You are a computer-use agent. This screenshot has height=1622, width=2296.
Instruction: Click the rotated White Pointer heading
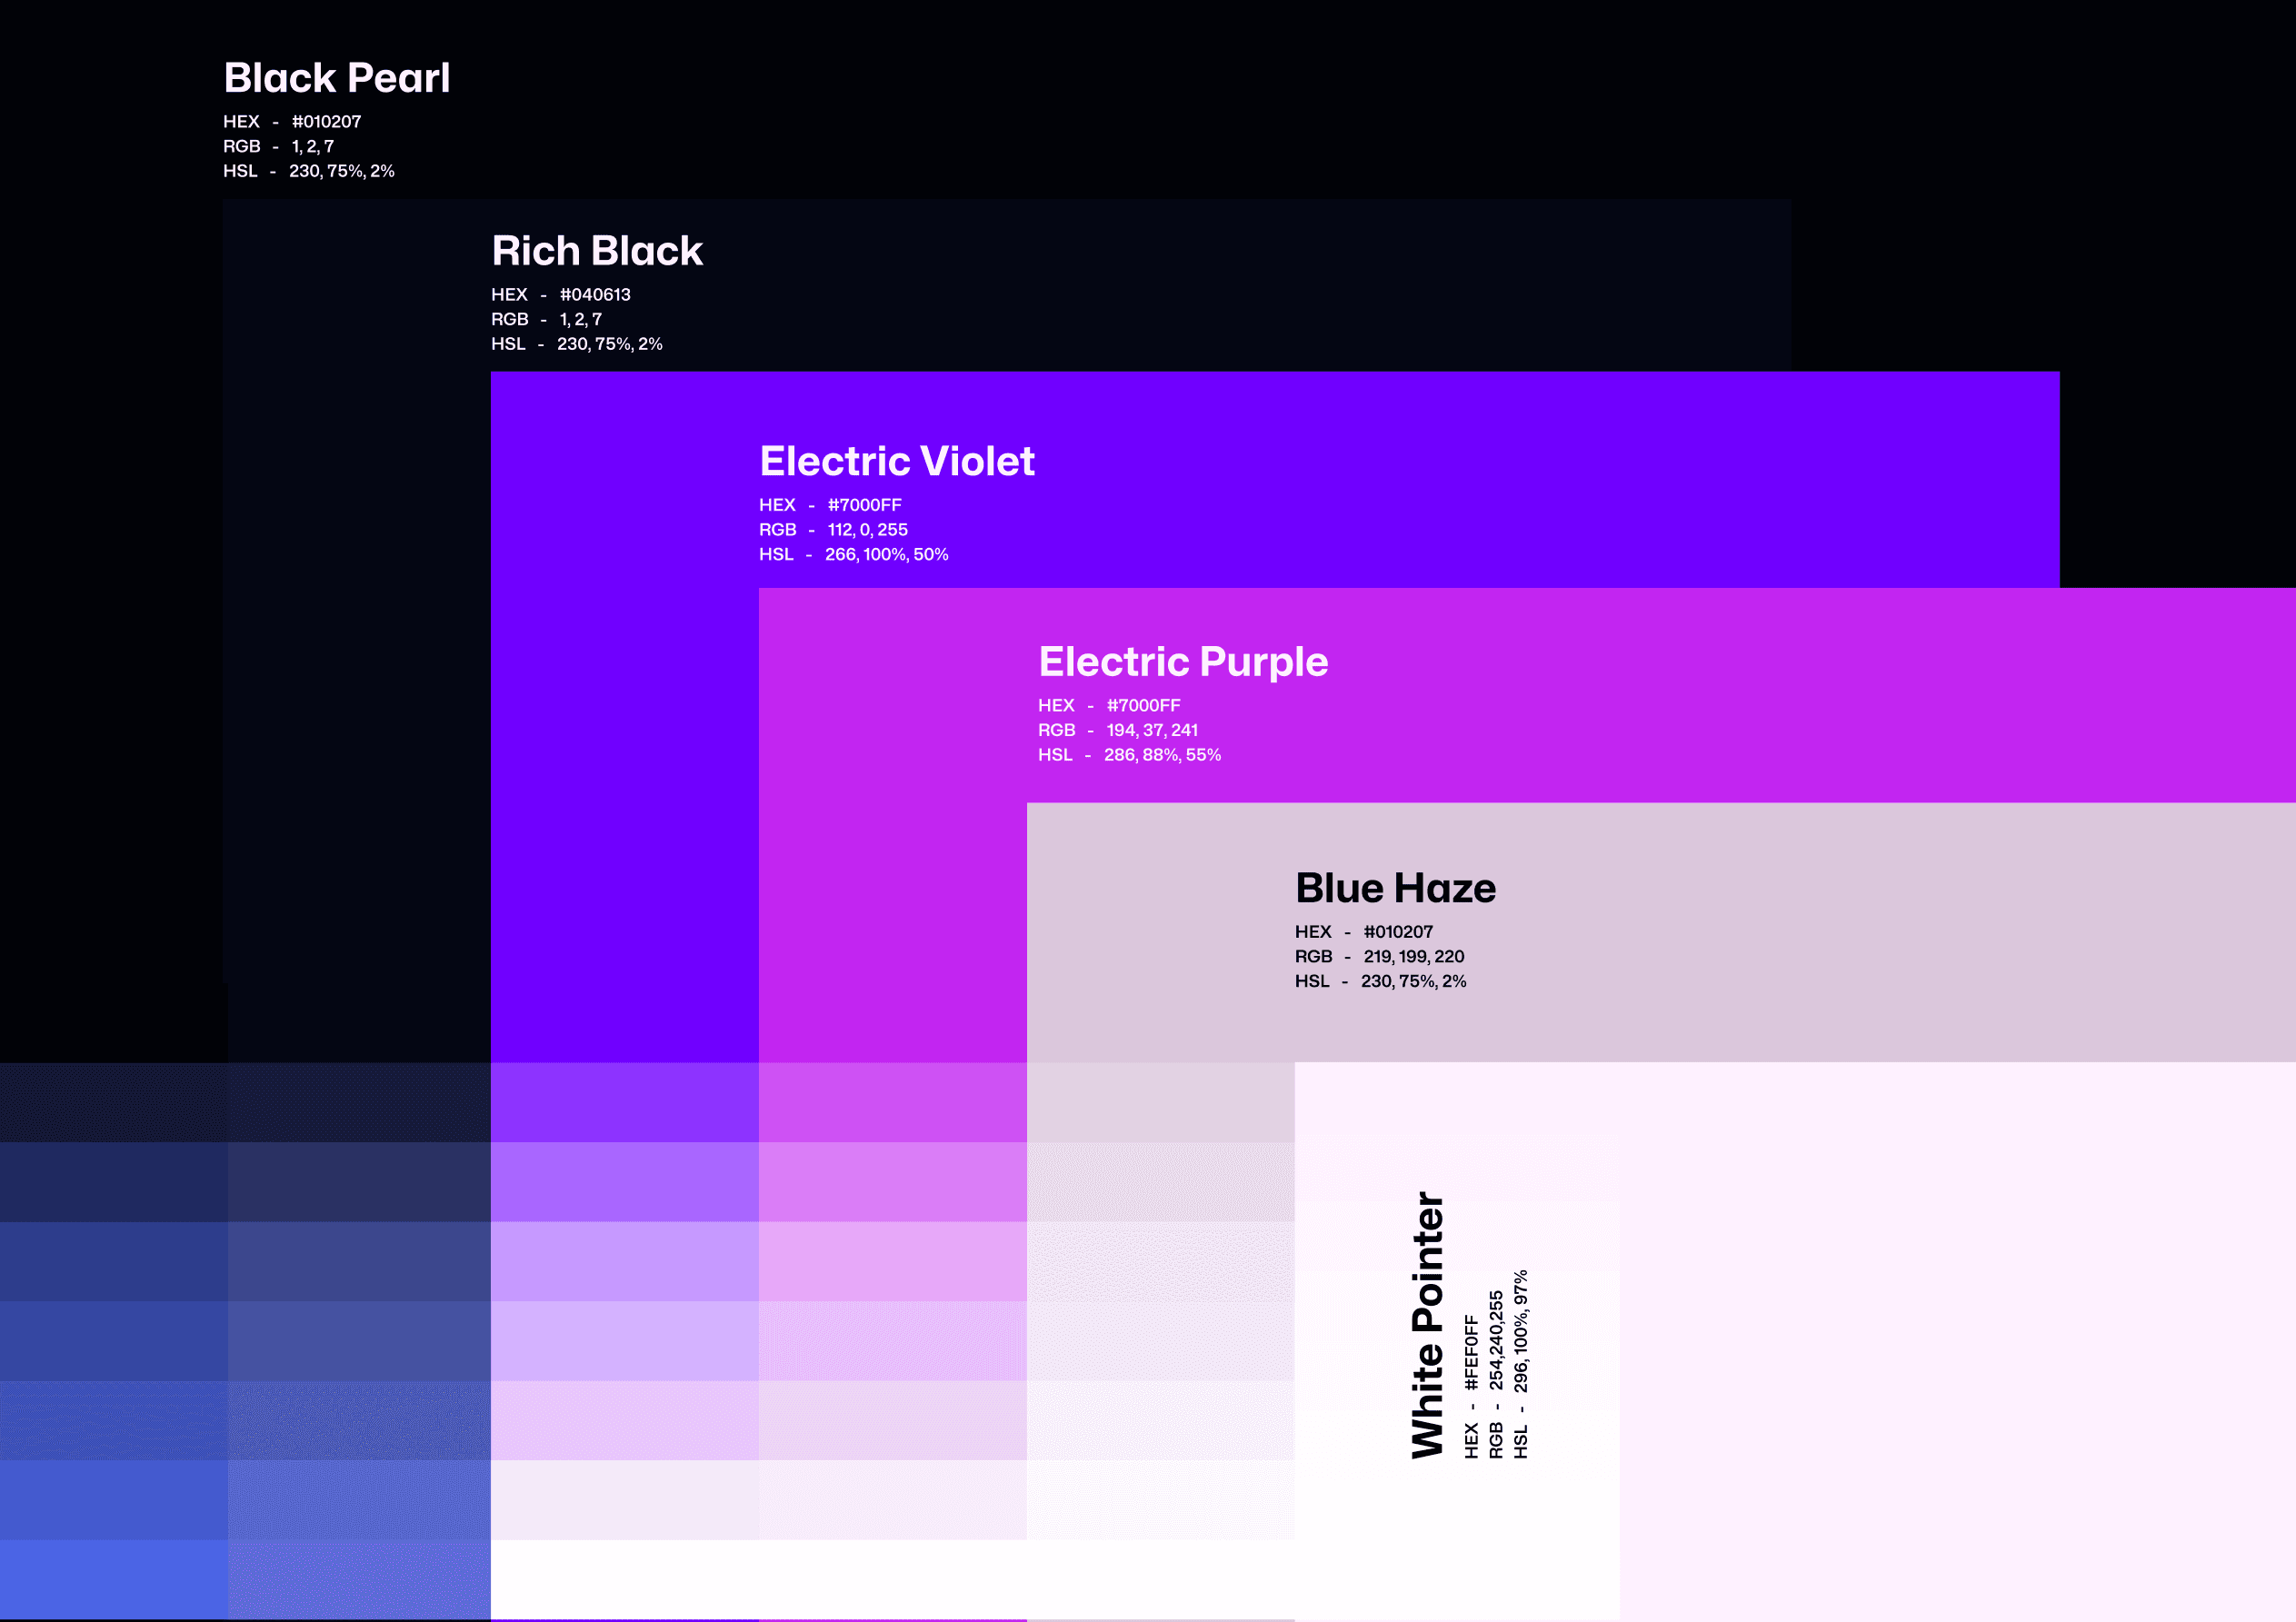1427,1325
